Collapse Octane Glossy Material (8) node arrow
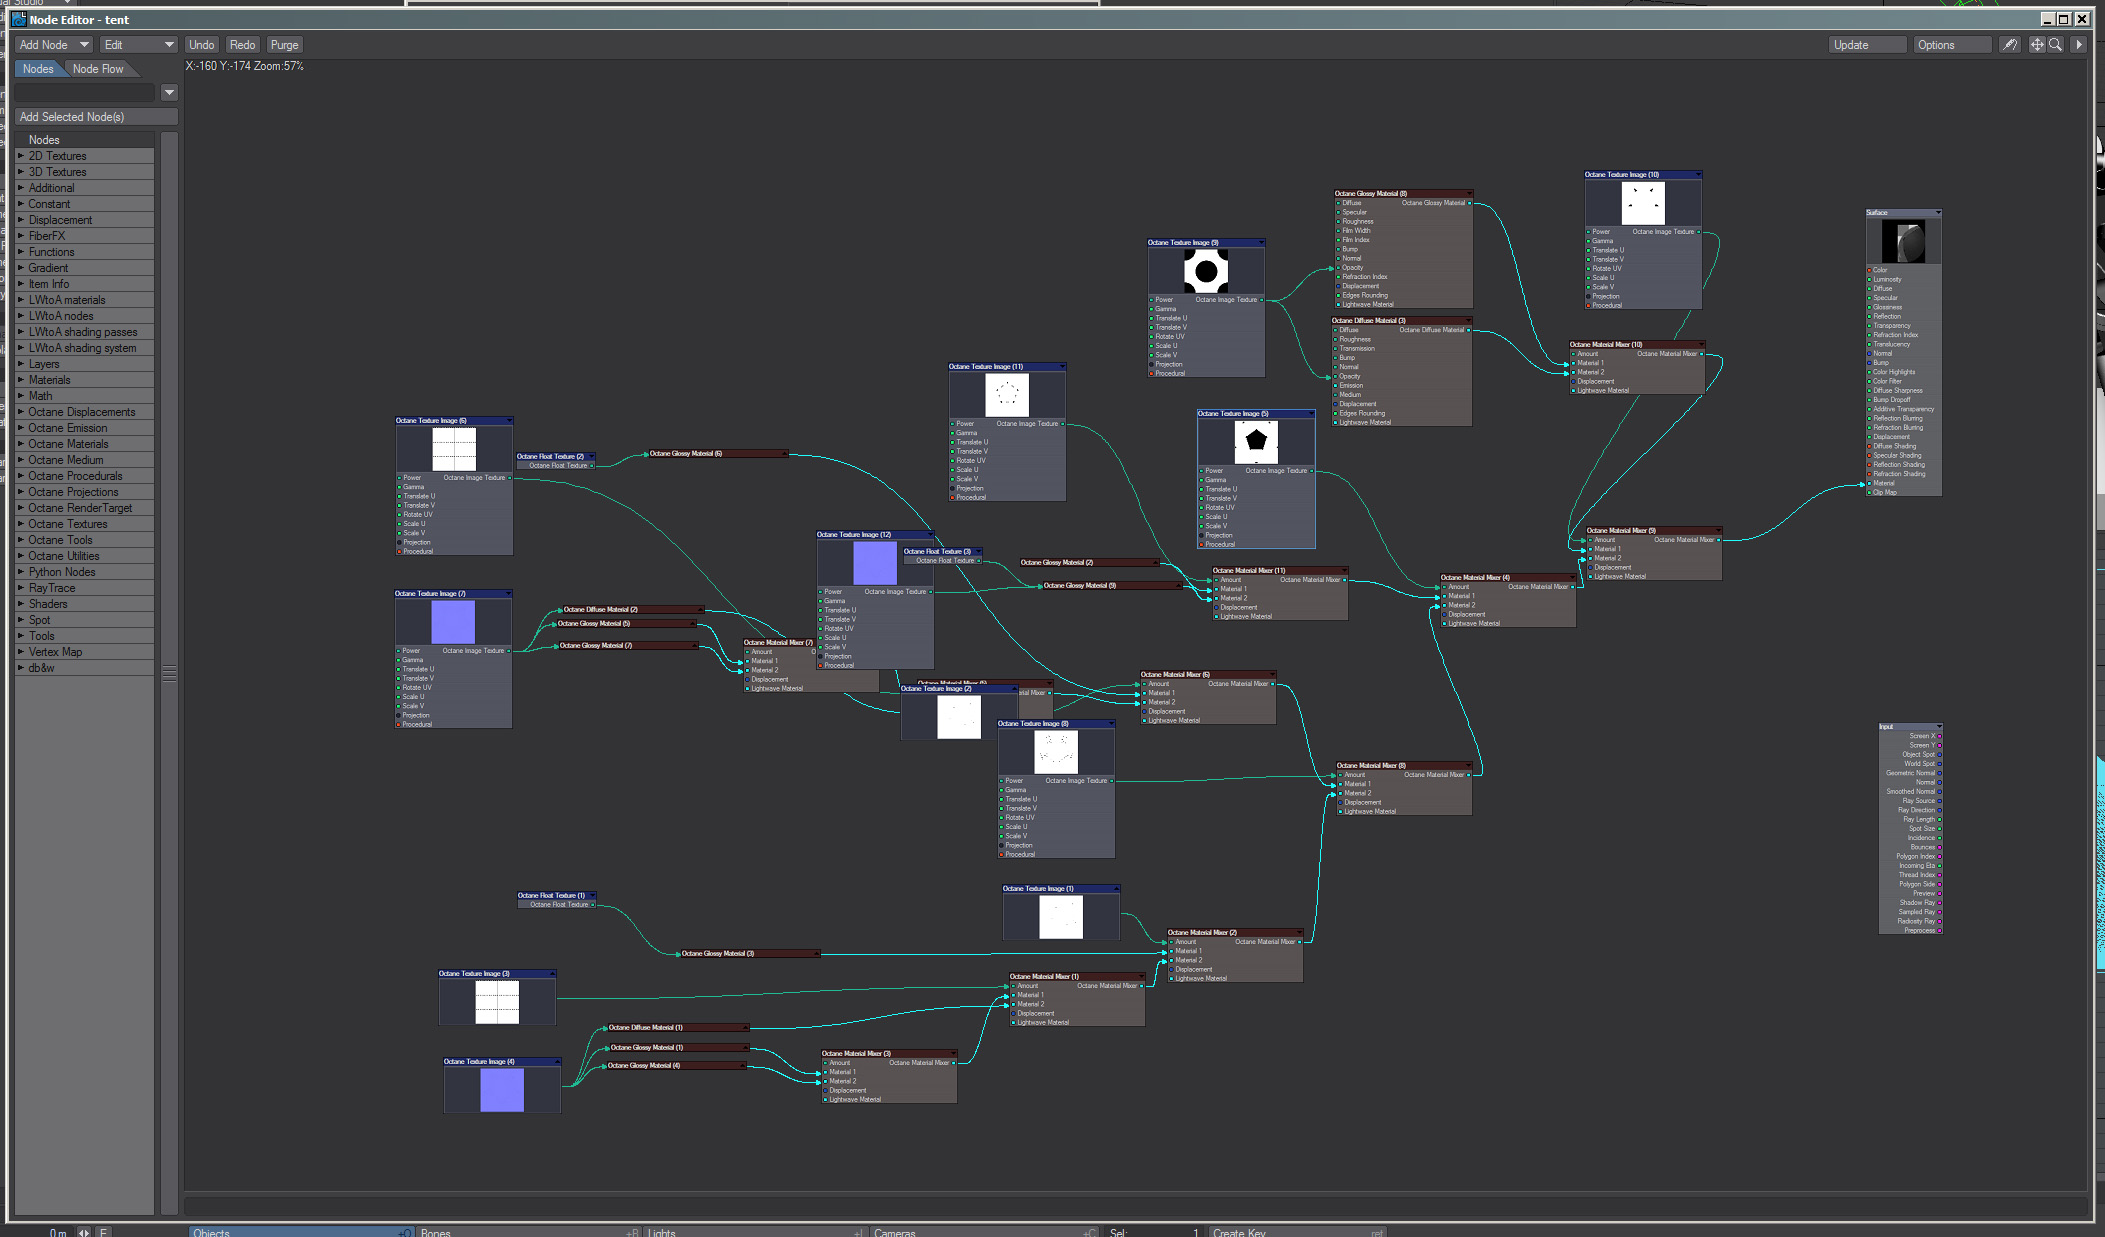The height and width of the screenshot is (1237, 2105). click(1468, 194)
